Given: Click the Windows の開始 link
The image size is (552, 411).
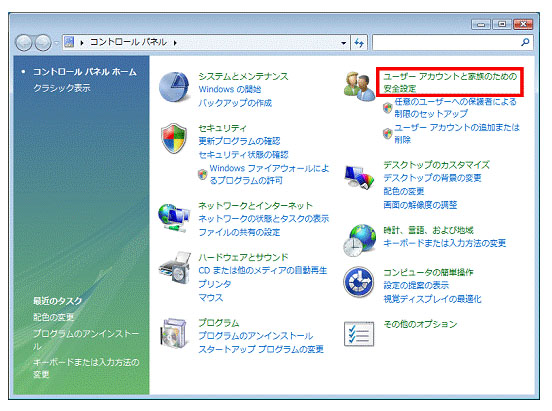Looking at the screenshot, I should pos(230,89).
